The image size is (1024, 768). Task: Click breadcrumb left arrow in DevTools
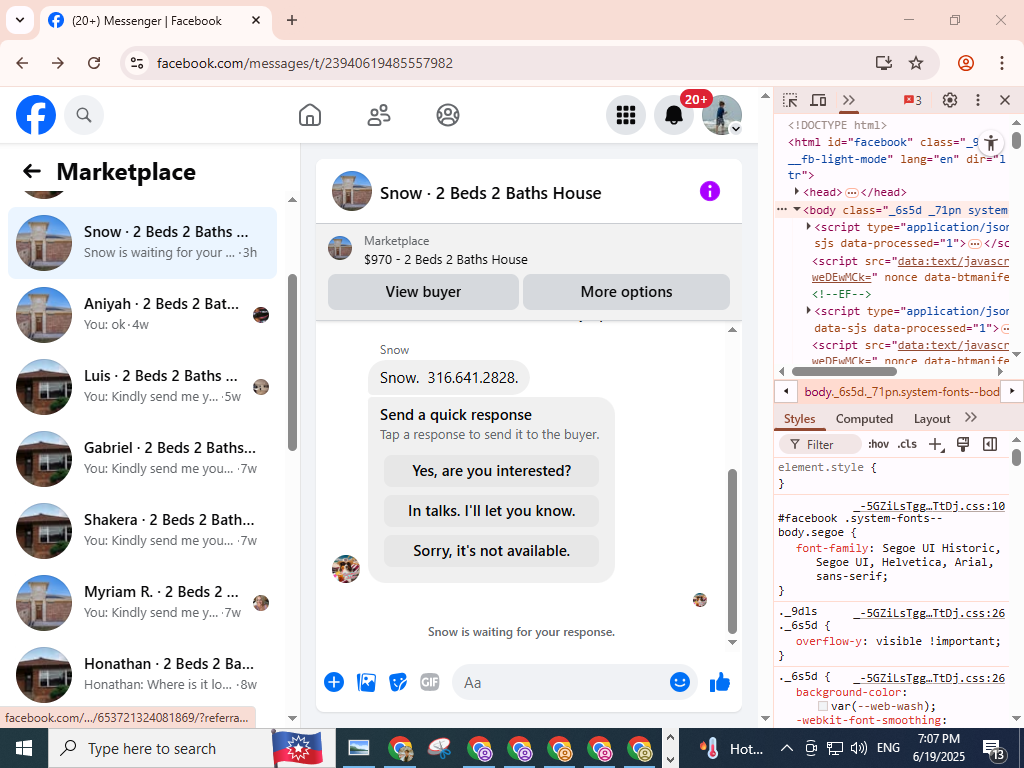(x=786, y=391)
